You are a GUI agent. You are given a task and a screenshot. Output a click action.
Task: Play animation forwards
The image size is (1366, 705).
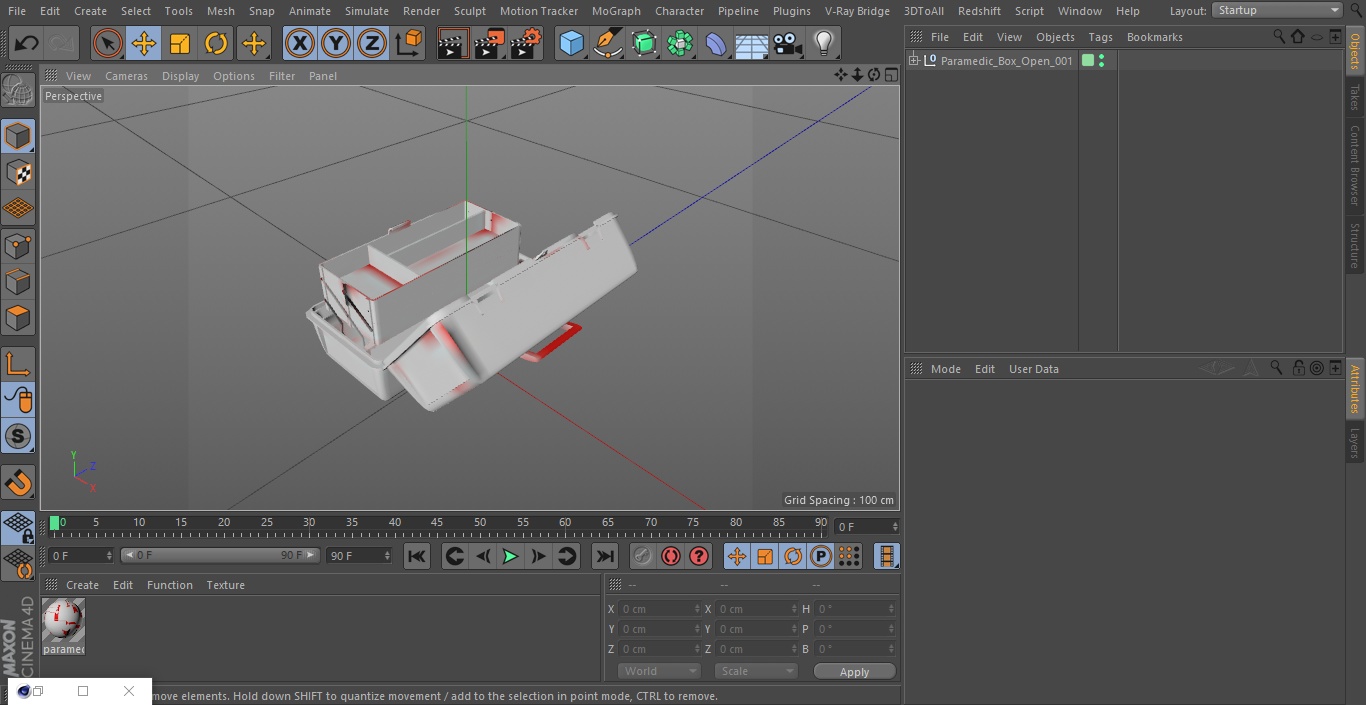[510, 556]
